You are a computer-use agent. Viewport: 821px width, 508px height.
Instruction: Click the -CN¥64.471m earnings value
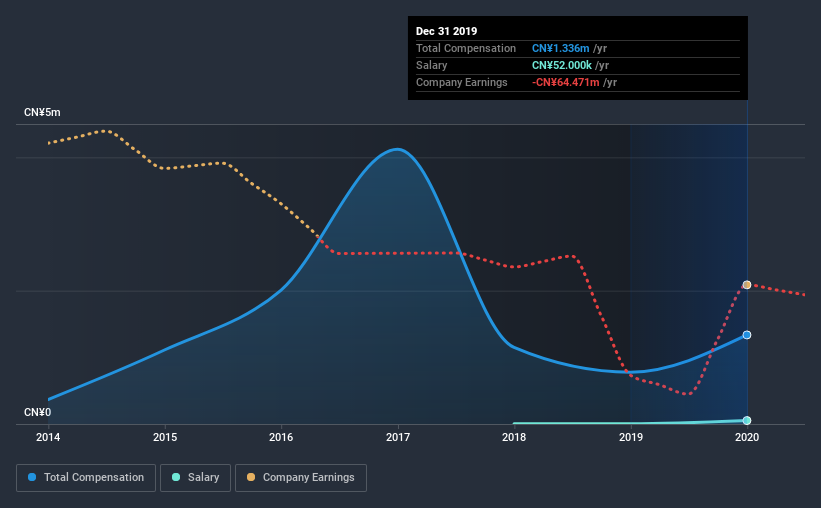565,82
